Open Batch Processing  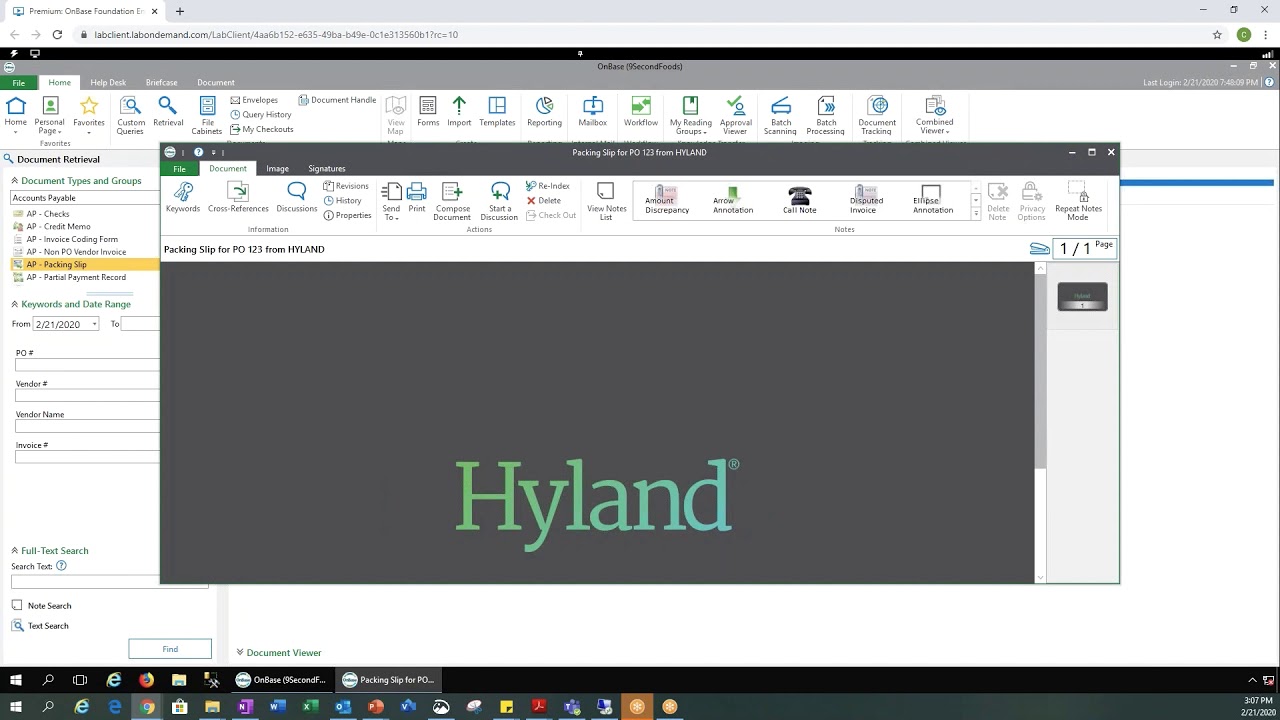pos(826,116)
